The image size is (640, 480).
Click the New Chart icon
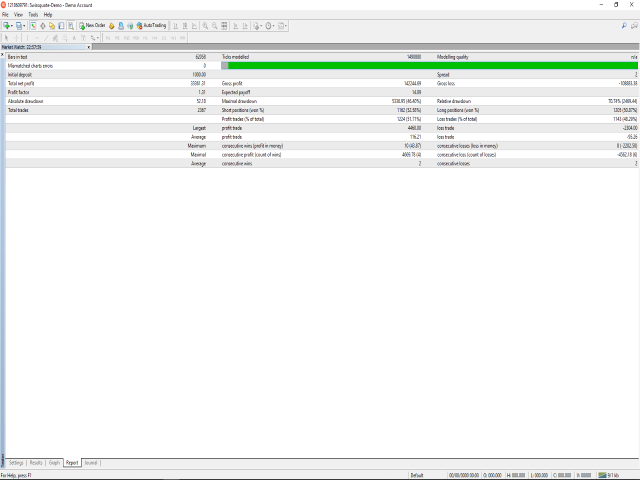coord(7,26)
